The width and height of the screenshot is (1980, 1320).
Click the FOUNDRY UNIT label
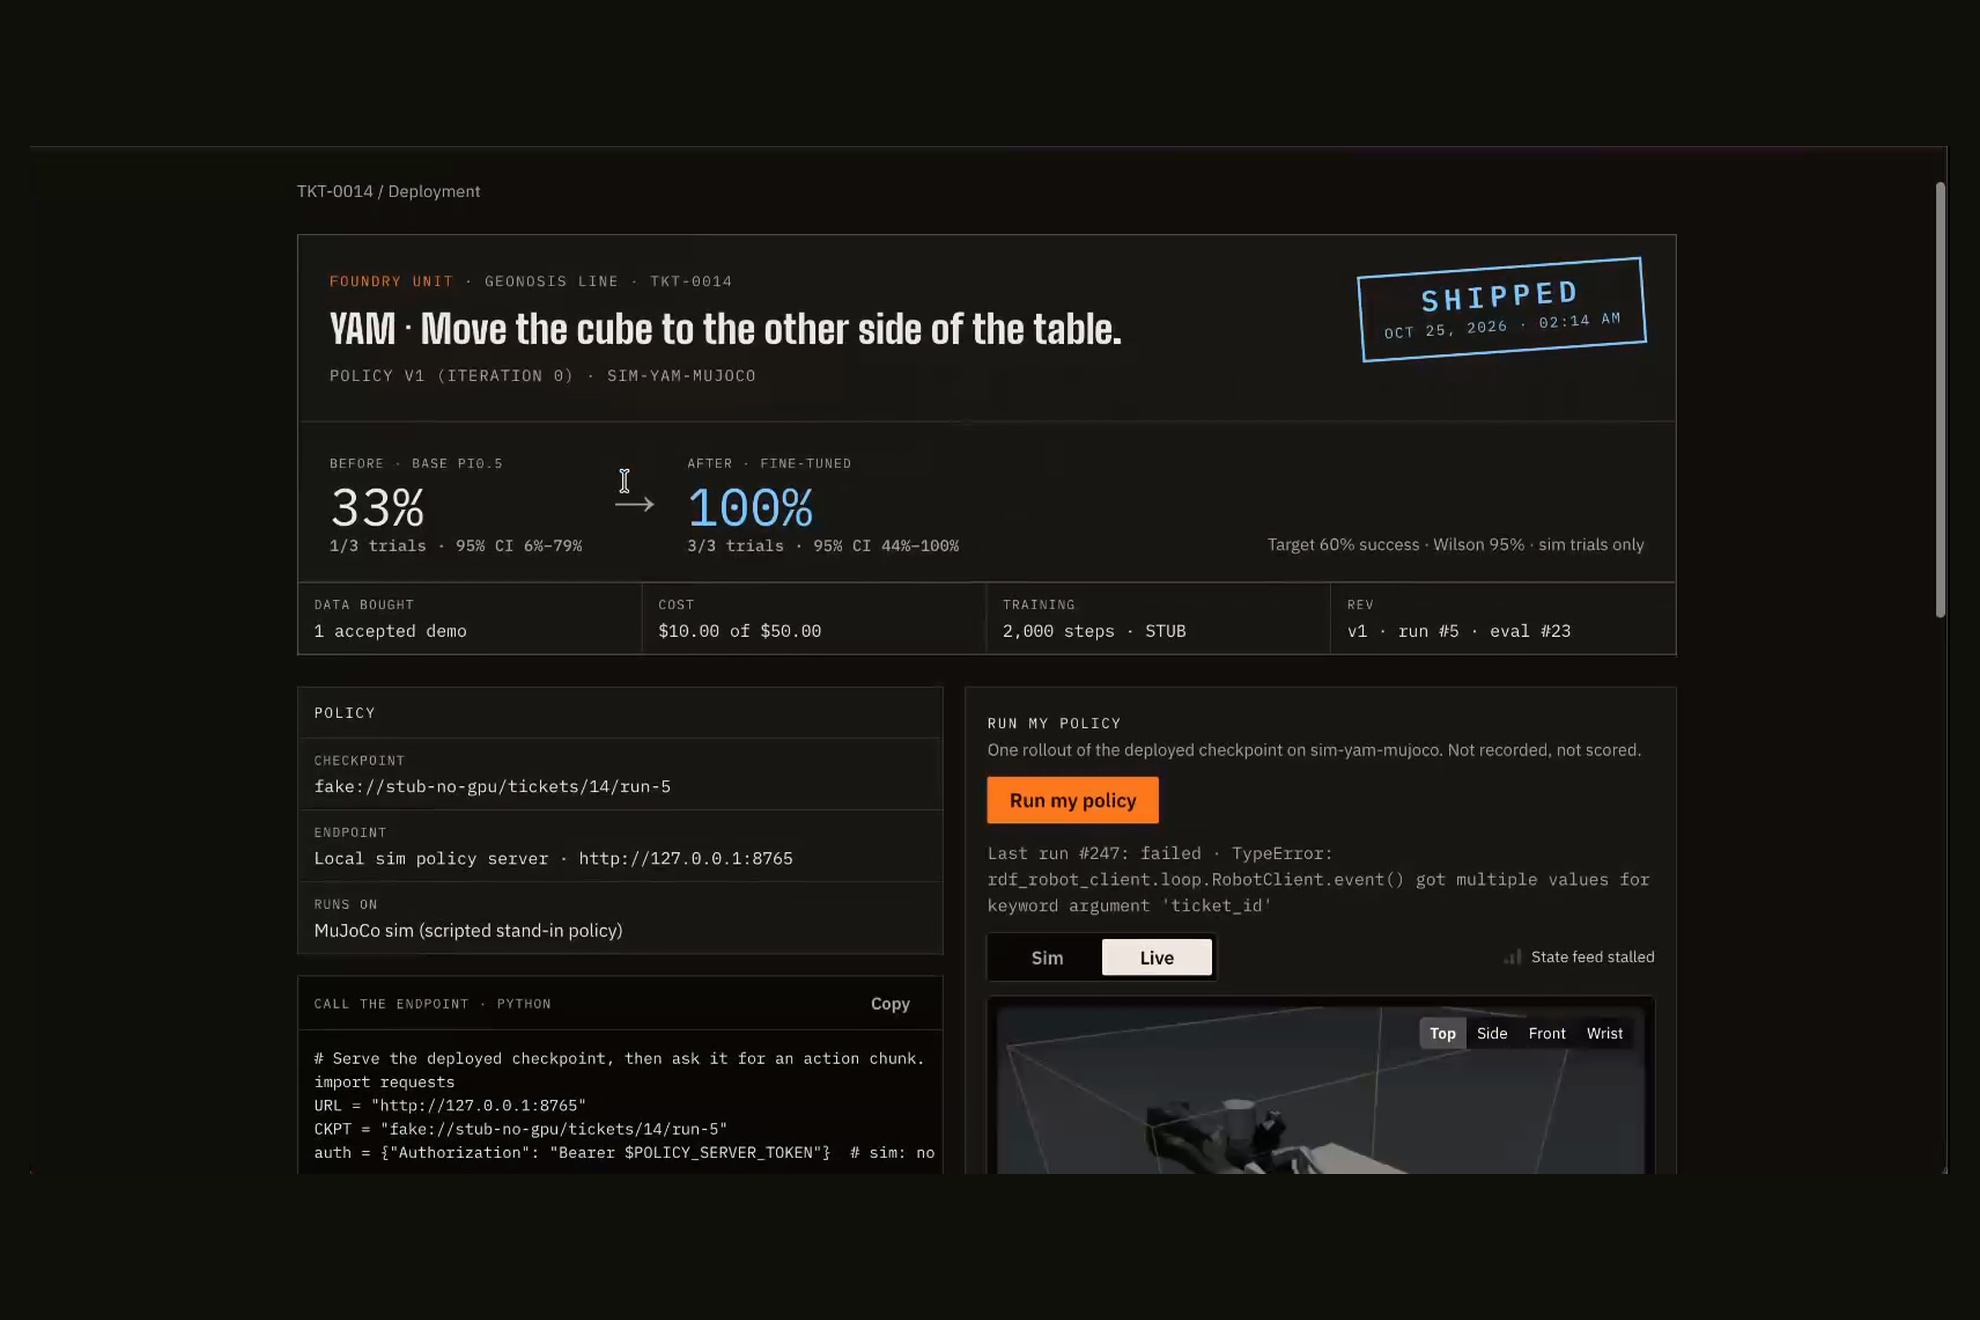point(391,281)
